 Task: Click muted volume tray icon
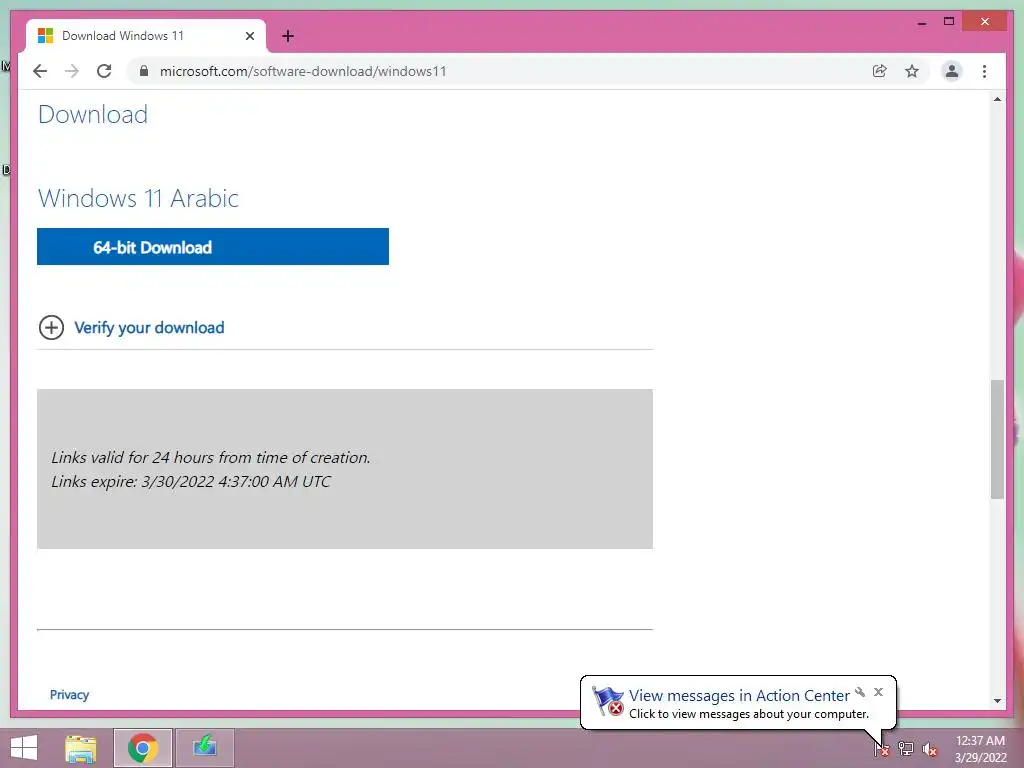[930, 749]
